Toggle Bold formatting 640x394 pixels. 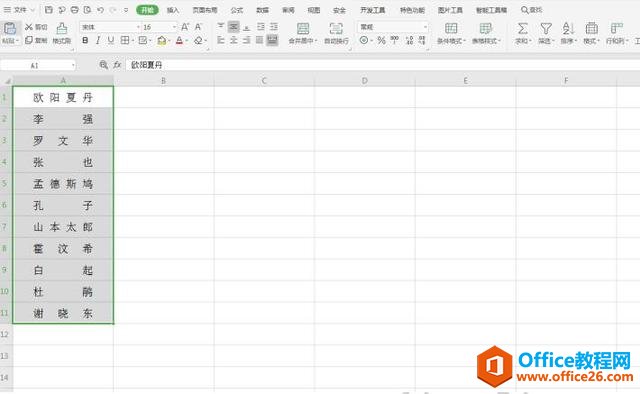coord(85,40)
